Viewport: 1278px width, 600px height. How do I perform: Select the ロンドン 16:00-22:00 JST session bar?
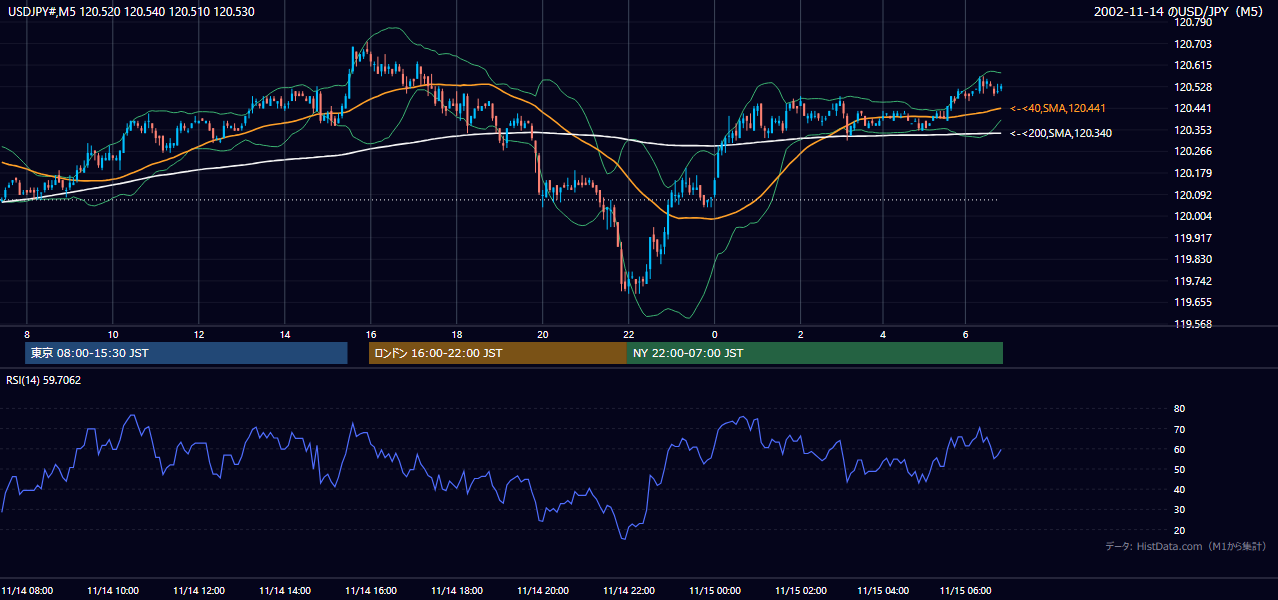(x=497, y=353)
